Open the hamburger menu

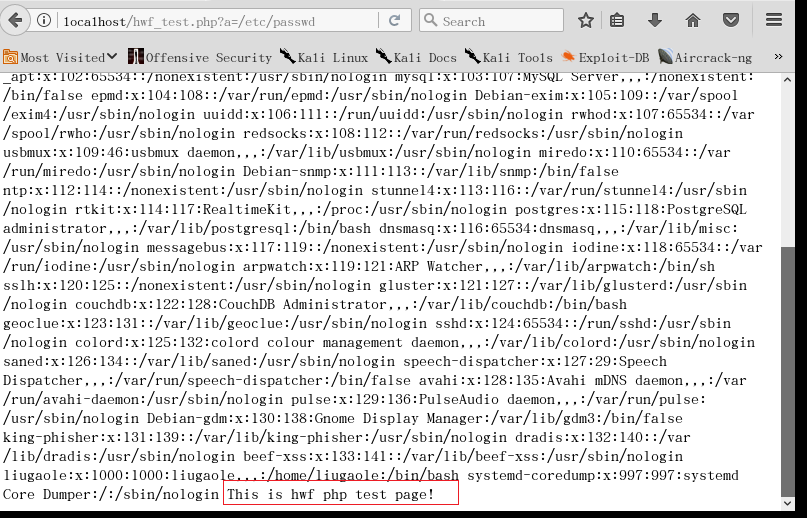tap(774, 21)
